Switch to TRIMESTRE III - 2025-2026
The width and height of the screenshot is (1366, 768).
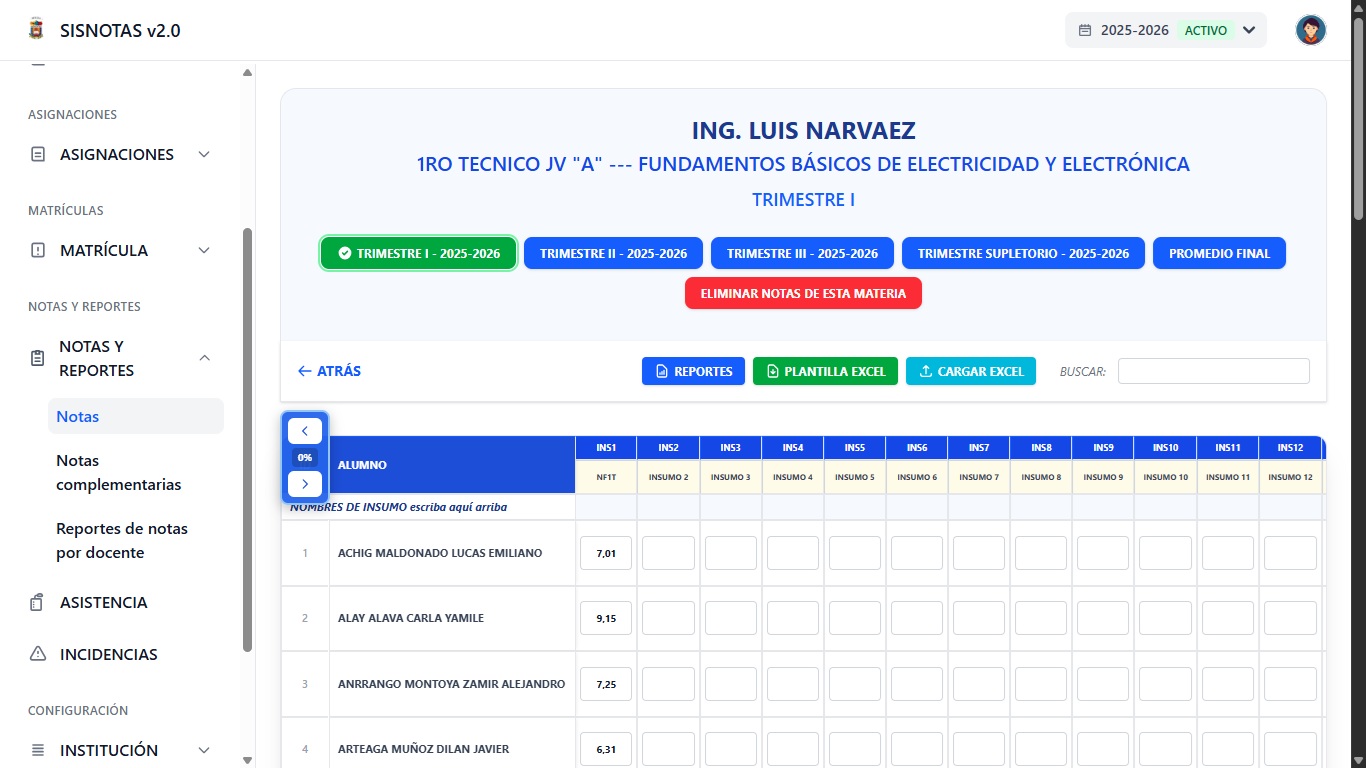point(802,253)
